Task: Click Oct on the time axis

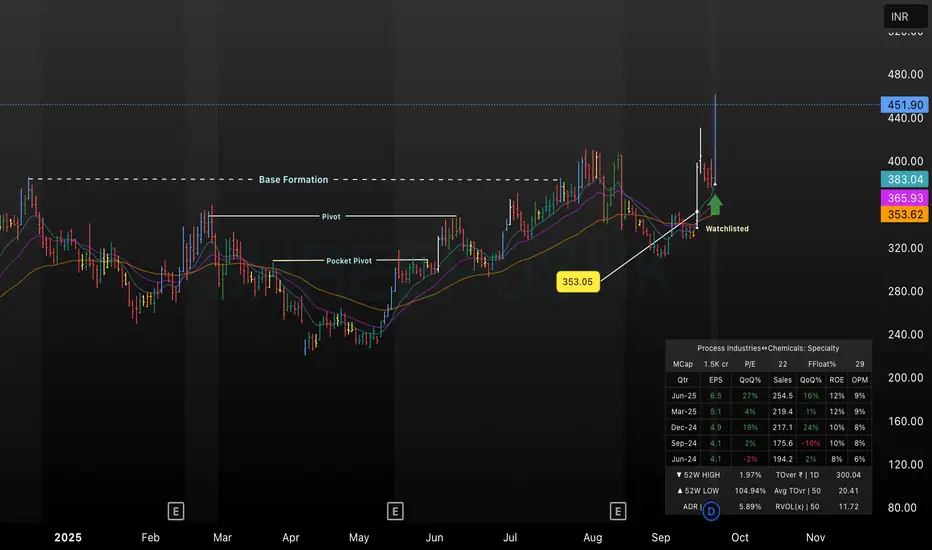Action: pos(740,538)
